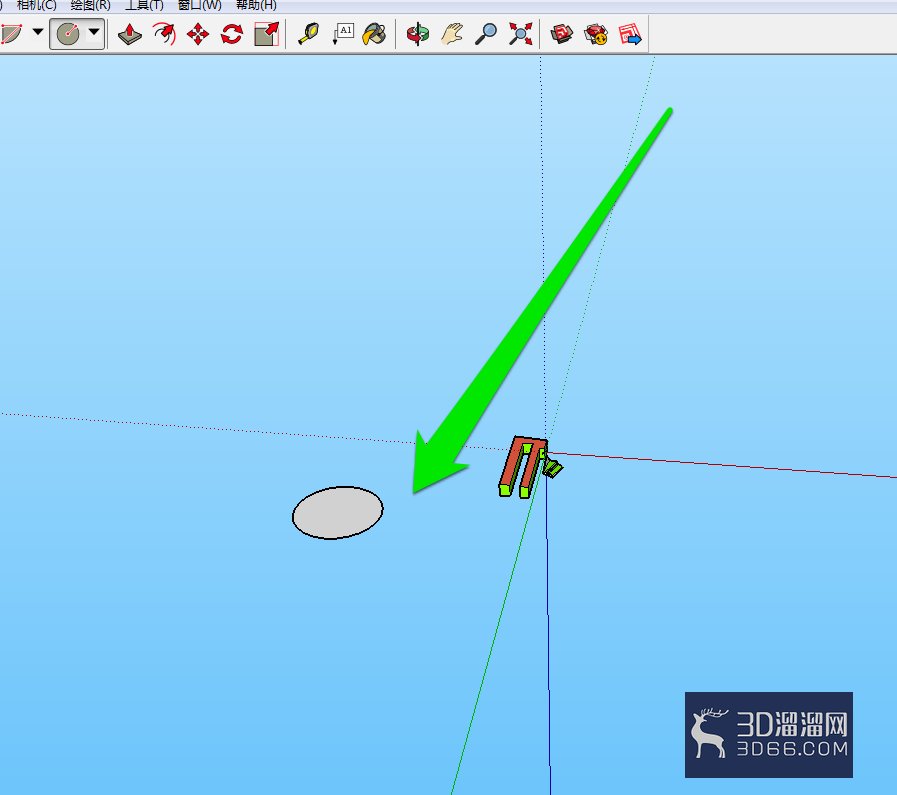Image resolution: width=897 pixels, height=795 pixels.
Task: Select the Follow Me/Offset arc tool
Action: click(x=164, y=34)
